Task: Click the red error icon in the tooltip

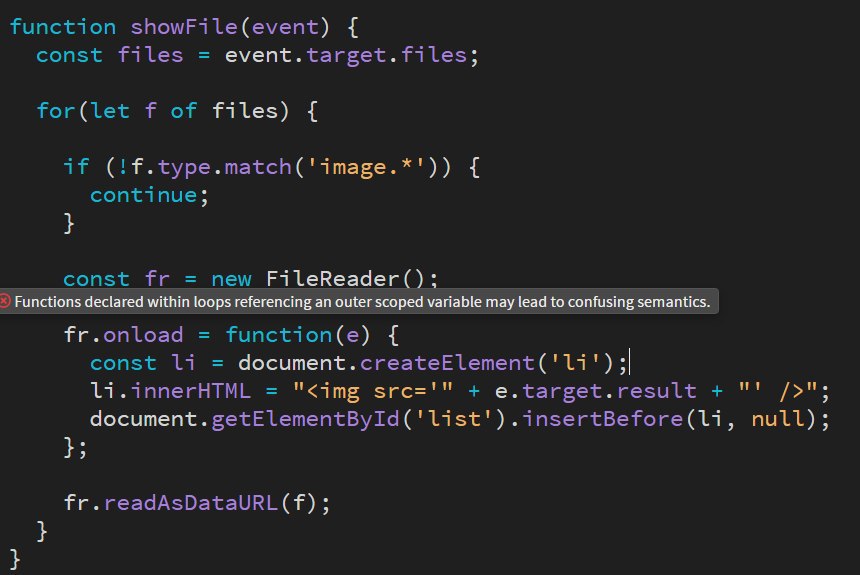Action: tap(5, 301)
